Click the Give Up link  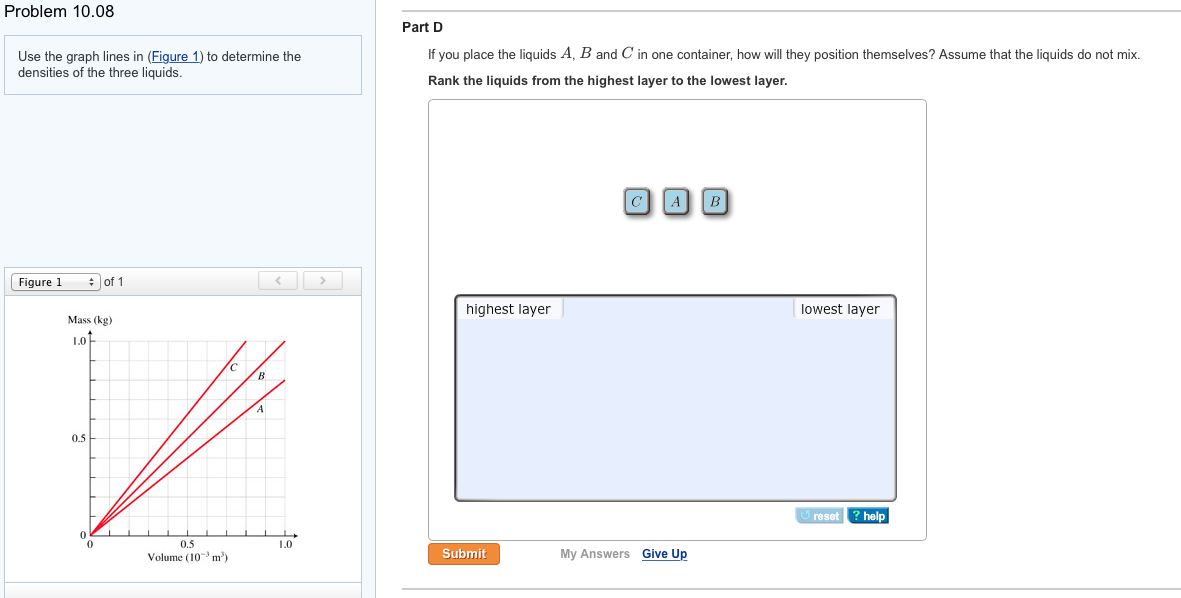point(664,553)
